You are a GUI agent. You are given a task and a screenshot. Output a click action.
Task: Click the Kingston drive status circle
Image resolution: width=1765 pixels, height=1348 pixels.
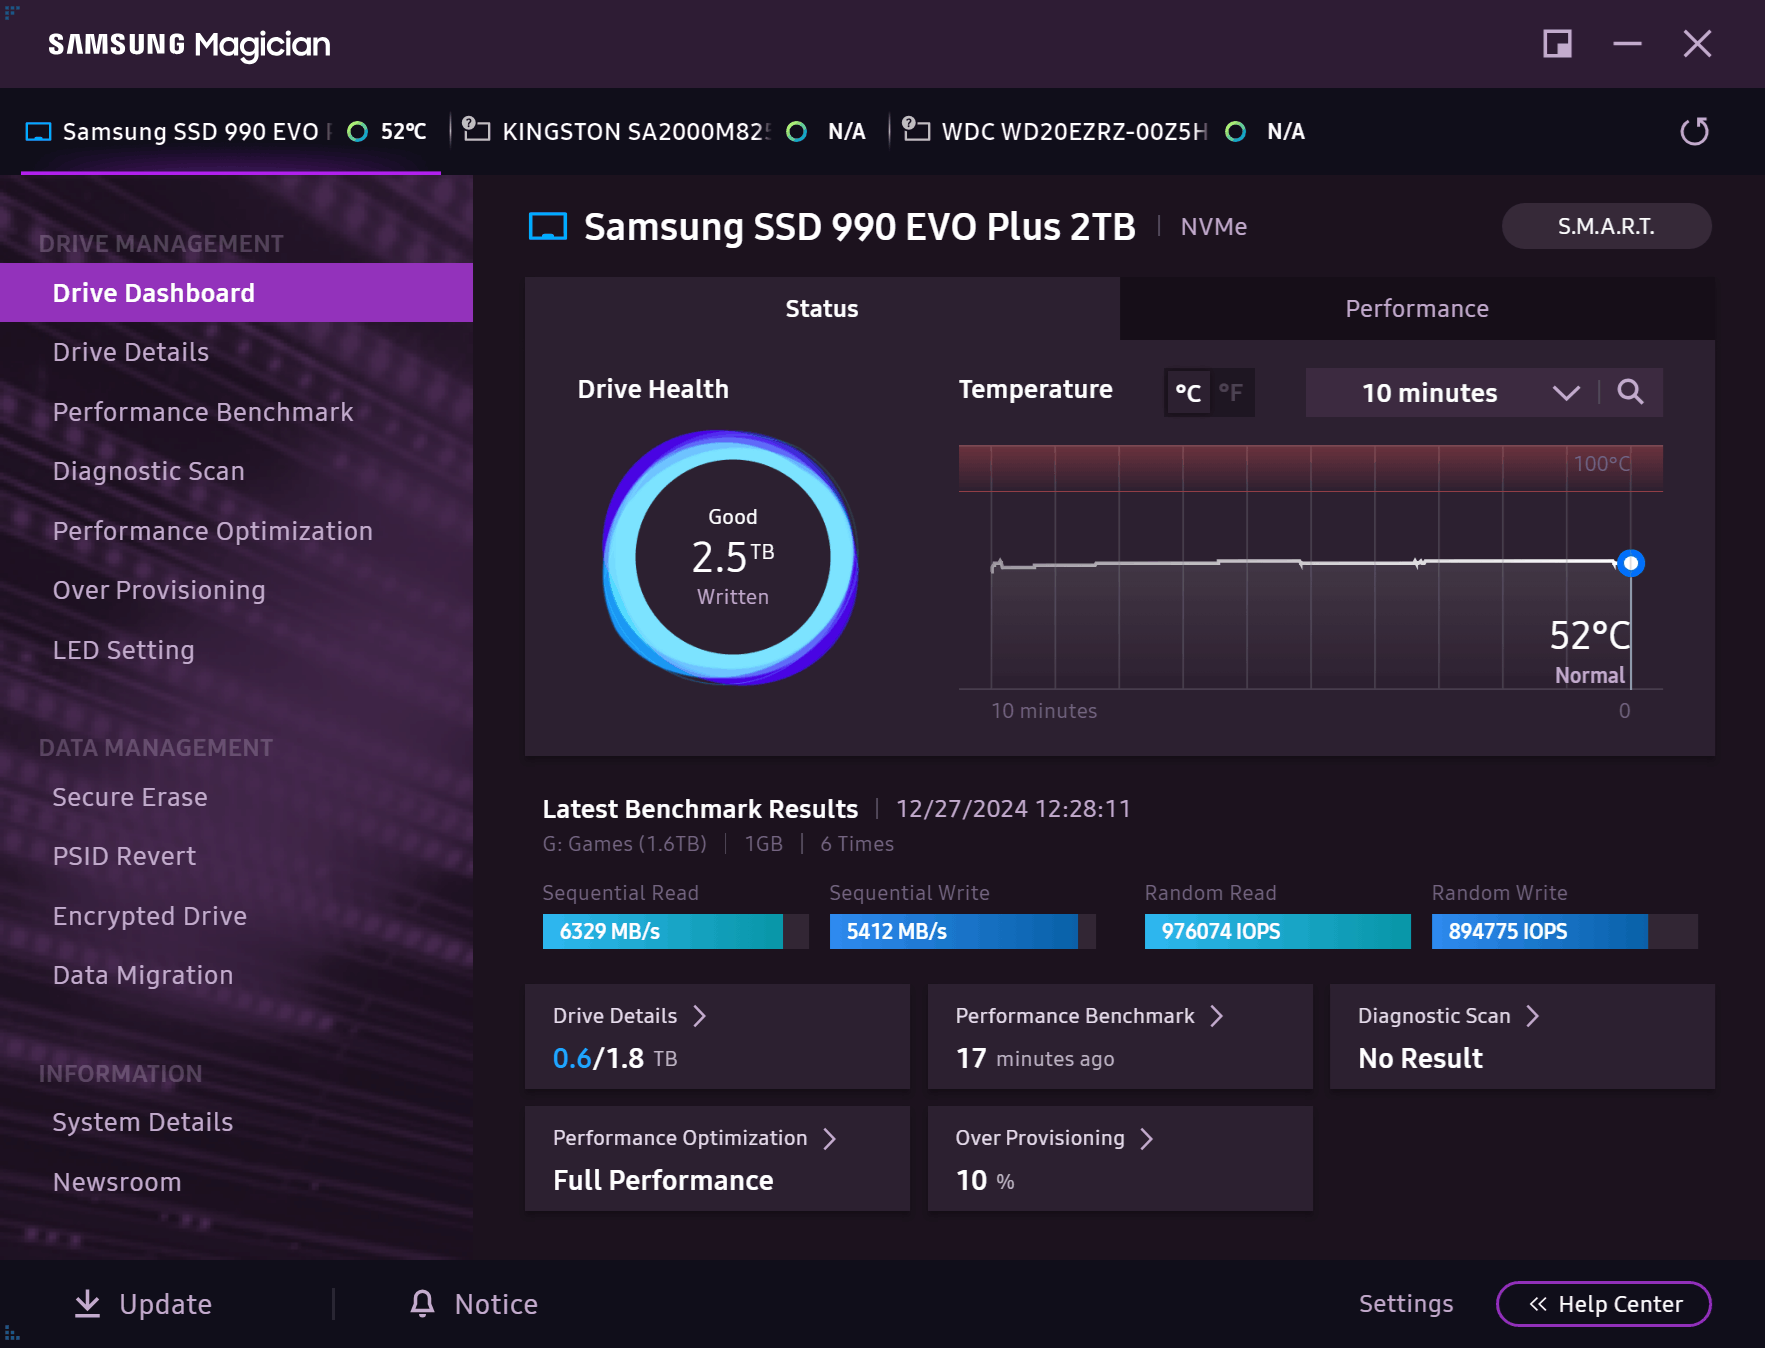click(797, 132)
